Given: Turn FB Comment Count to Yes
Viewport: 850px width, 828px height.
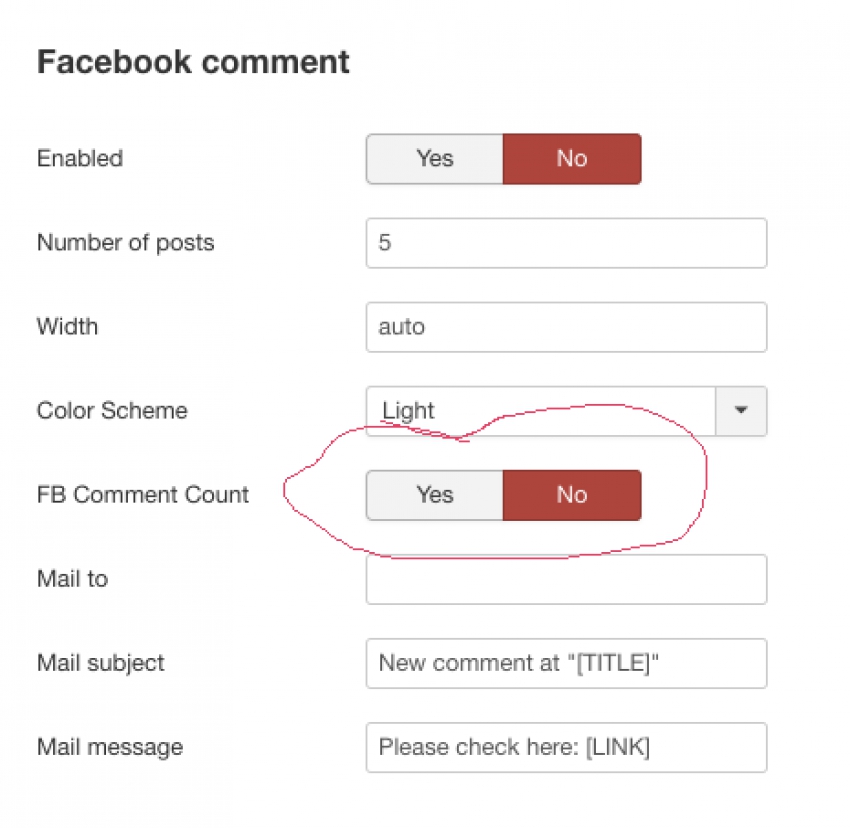Looking at the screenshot, I should (x=435, y=495).
